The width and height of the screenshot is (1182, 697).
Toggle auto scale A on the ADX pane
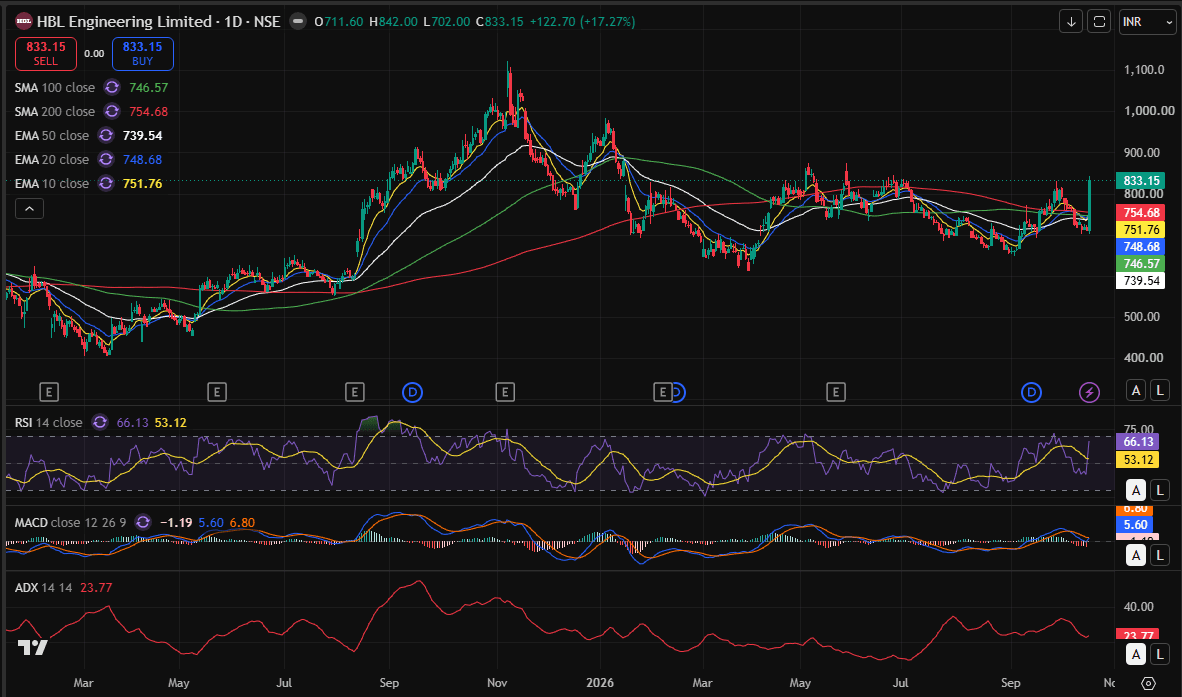coord(1136,654)
